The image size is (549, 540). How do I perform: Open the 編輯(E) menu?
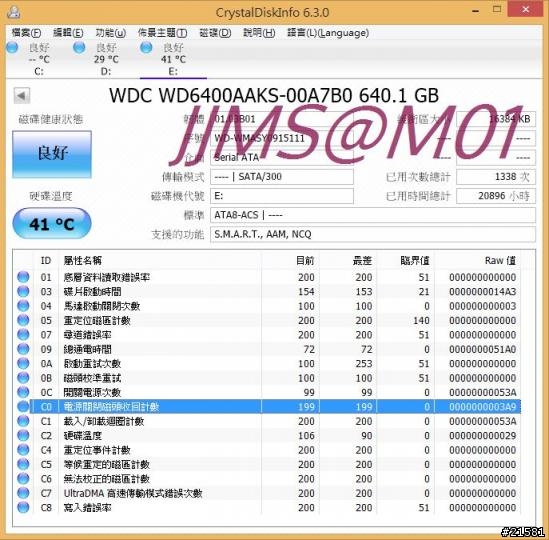tap(68, 33)
